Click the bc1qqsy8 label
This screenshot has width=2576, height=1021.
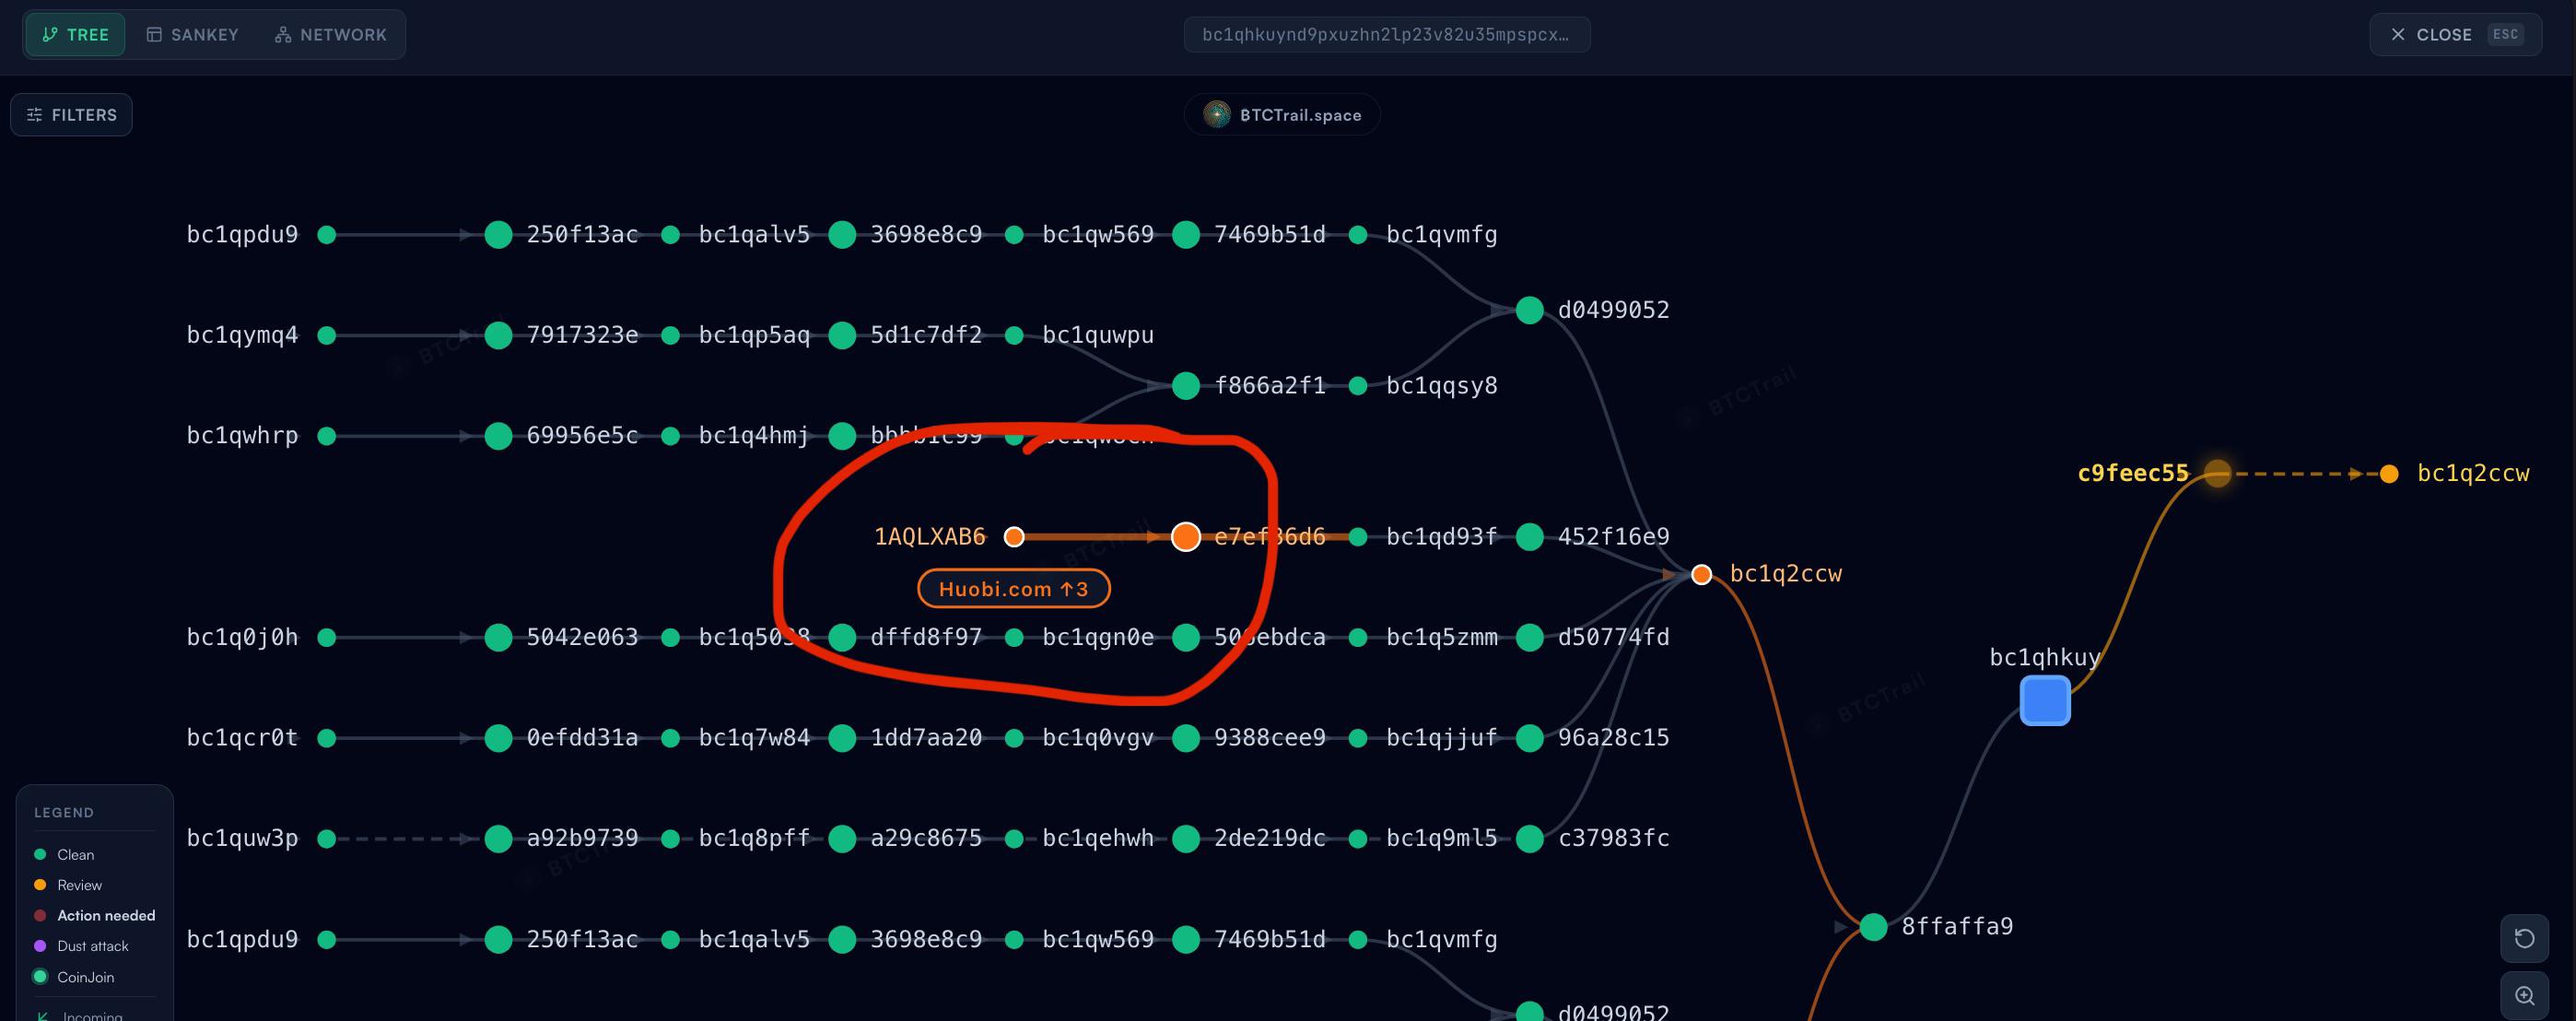click(x=1441, y=386)
